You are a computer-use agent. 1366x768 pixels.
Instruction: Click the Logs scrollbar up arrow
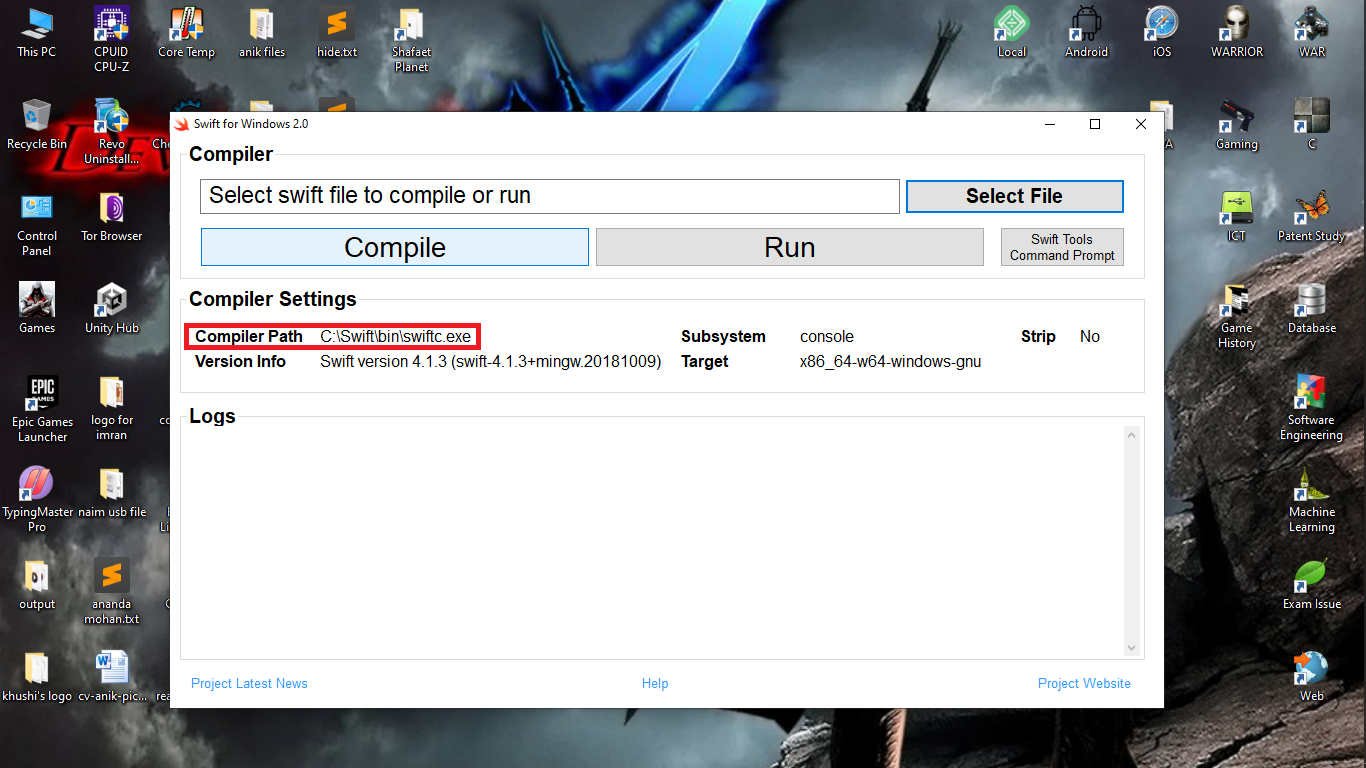coord(1132,435)
